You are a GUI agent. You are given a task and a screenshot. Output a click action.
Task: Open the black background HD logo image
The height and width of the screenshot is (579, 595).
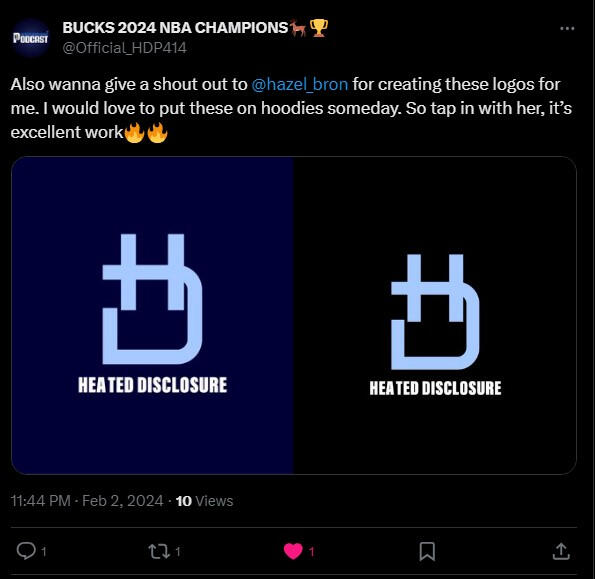[435, 315]
